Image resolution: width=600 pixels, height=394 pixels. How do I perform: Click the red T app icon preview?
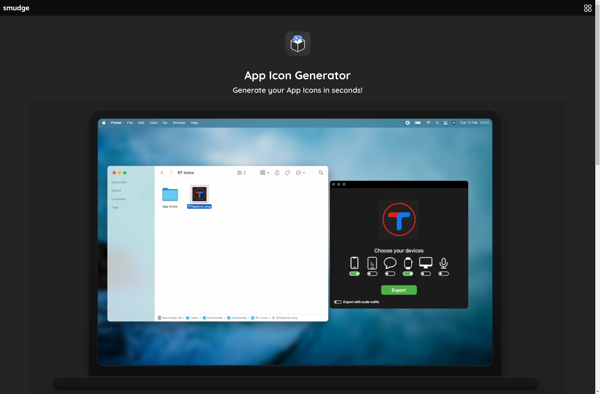(x=399, y=220)
